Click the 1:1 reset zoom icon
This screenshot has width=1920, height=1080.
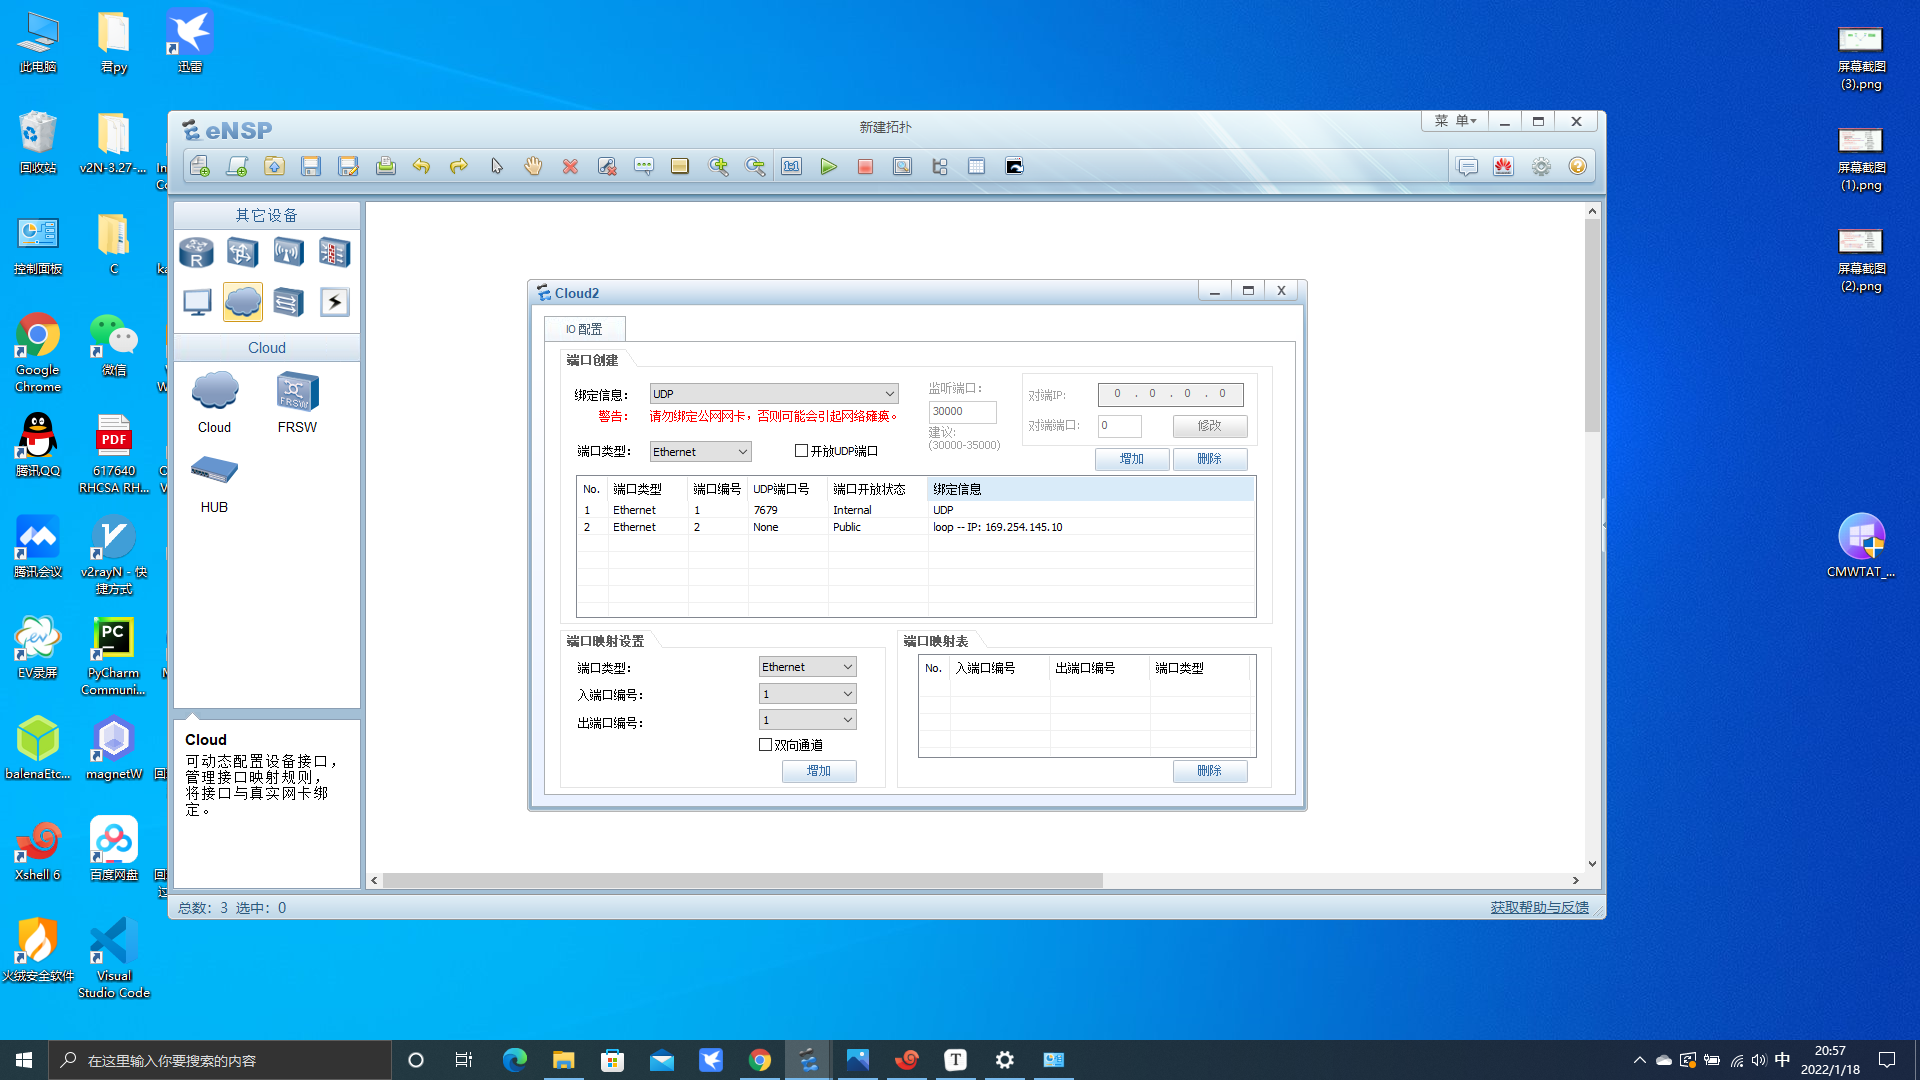coord(792,167)
